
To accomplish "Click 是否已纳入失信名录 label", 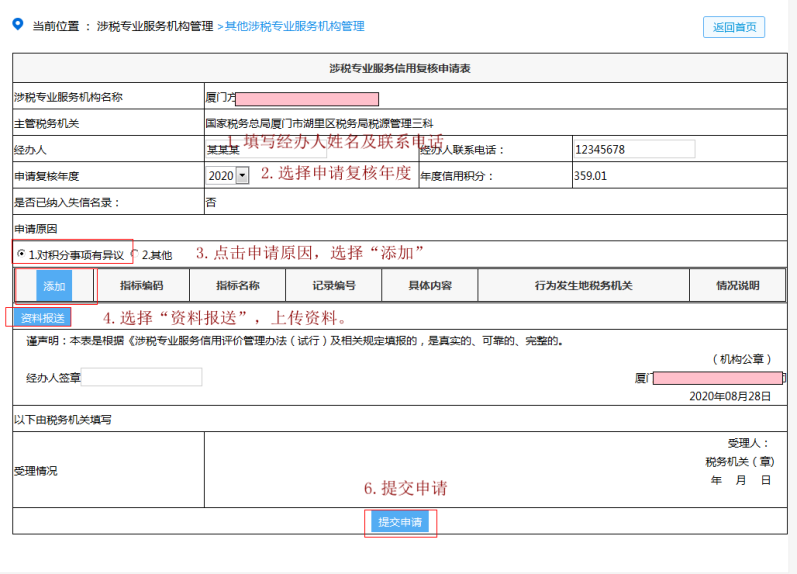I will pos(67,202).
